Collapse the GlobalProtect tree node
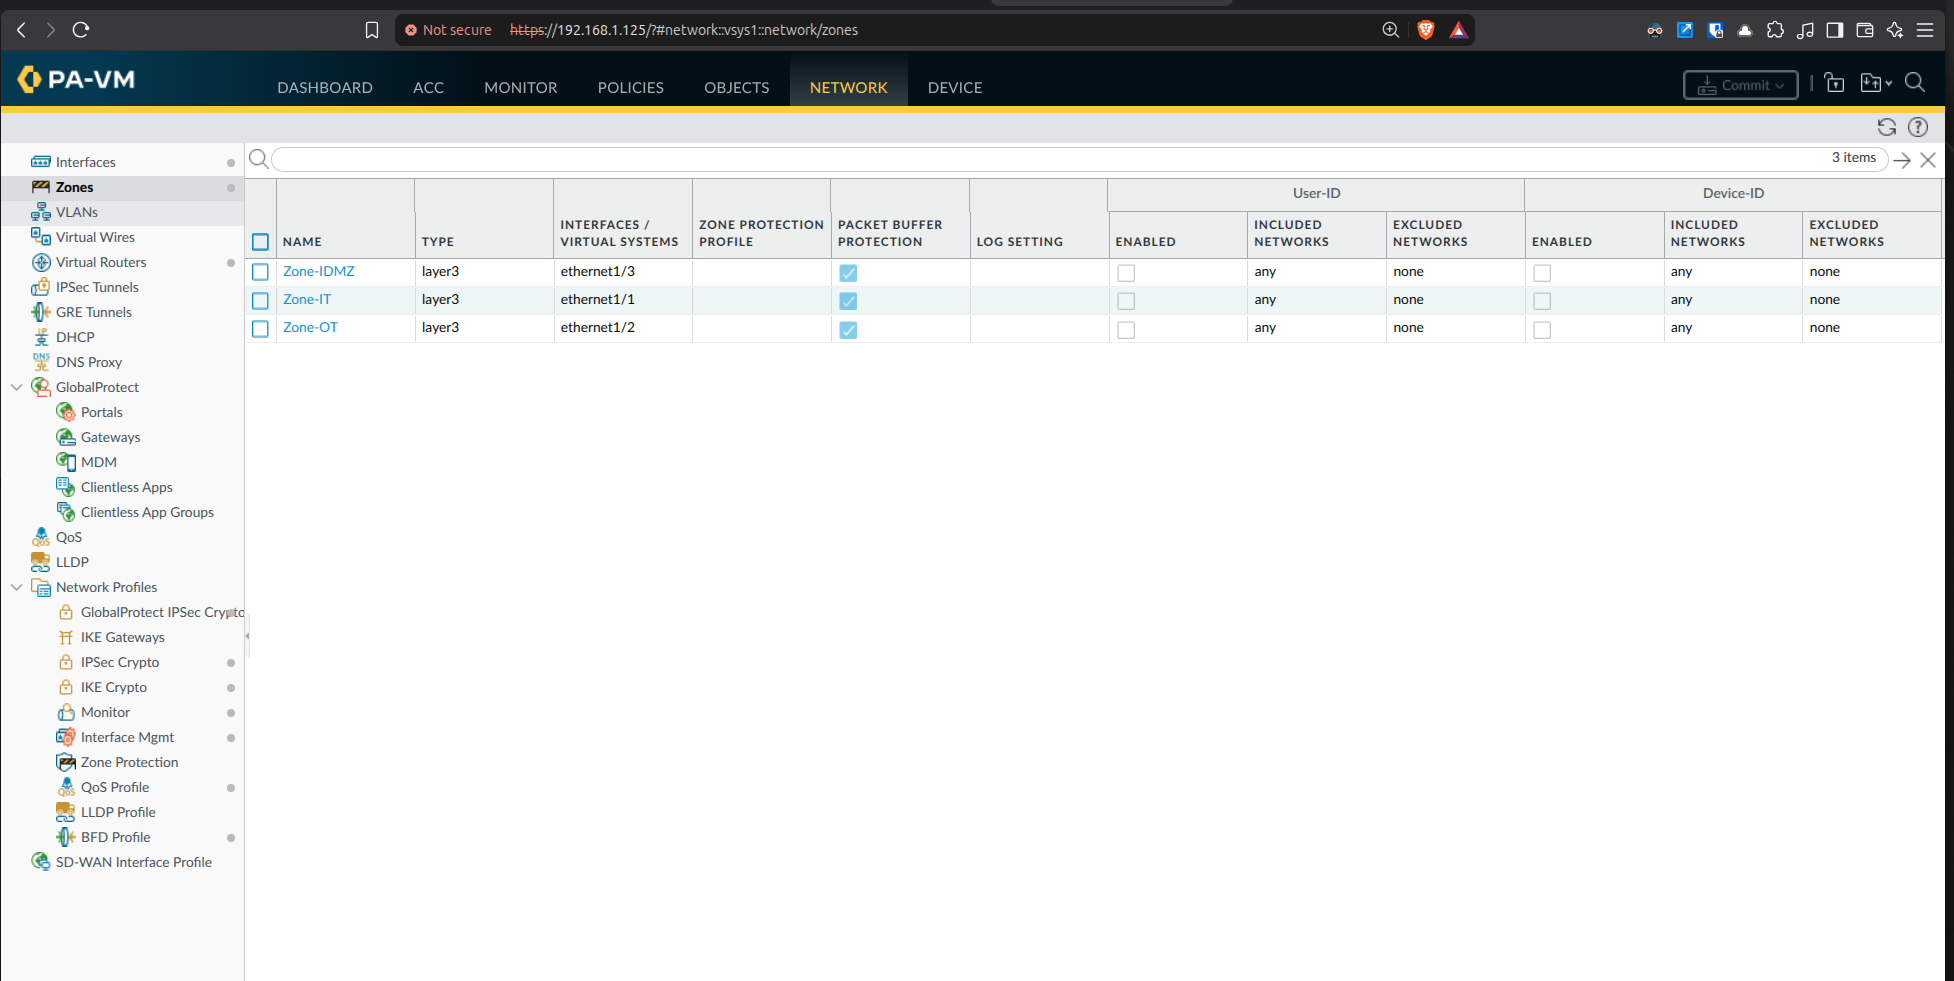 click(17, 387)
